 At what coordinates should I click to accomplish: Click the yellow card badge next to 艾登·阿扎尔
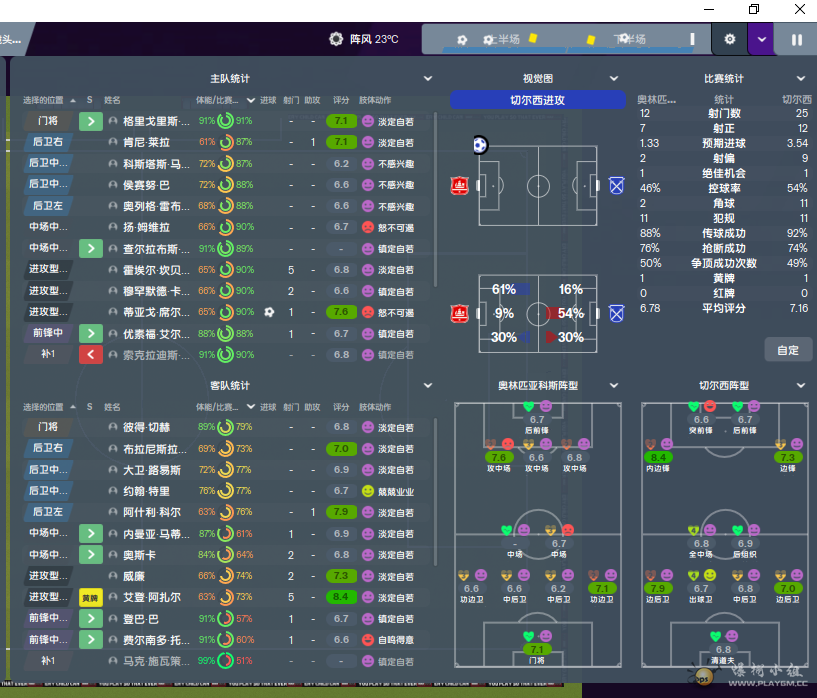pos(90,597)
